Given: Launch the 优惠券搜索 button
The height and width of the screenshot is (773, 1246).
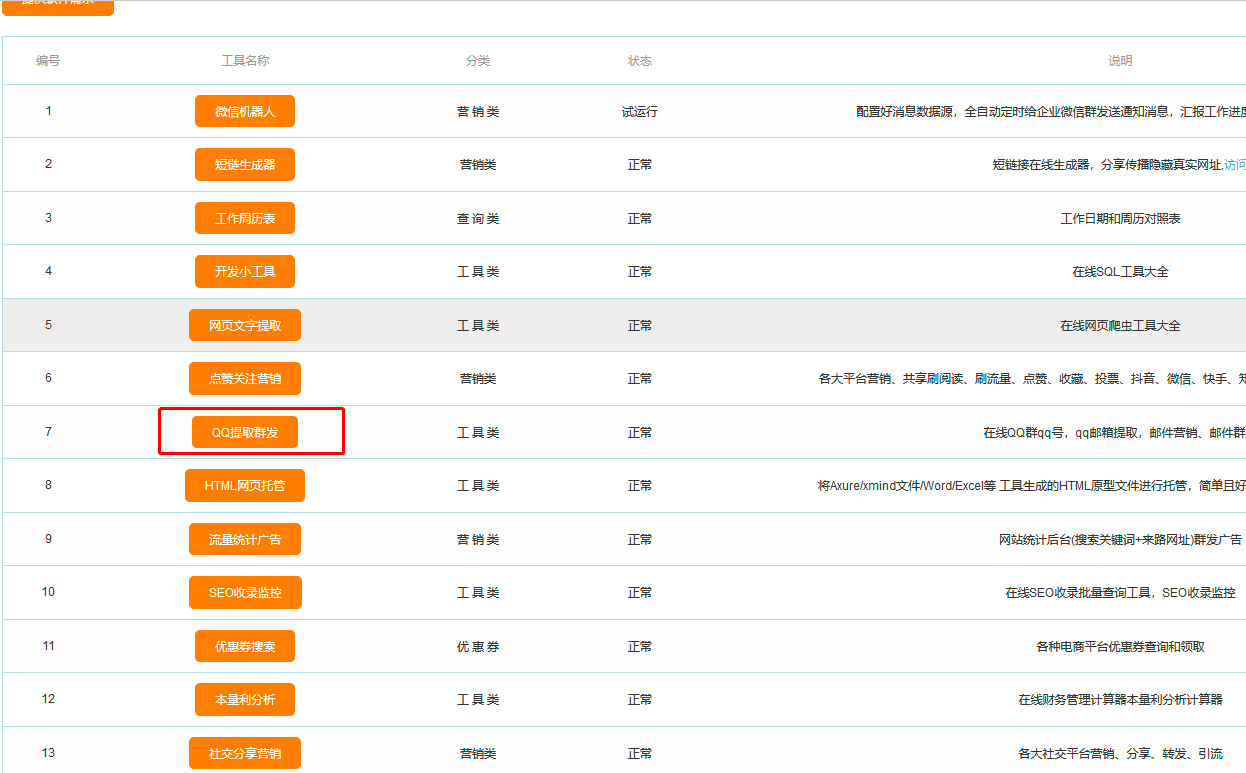Looking at the screenshot, I should pyautogui.click(x=245, y=646).
